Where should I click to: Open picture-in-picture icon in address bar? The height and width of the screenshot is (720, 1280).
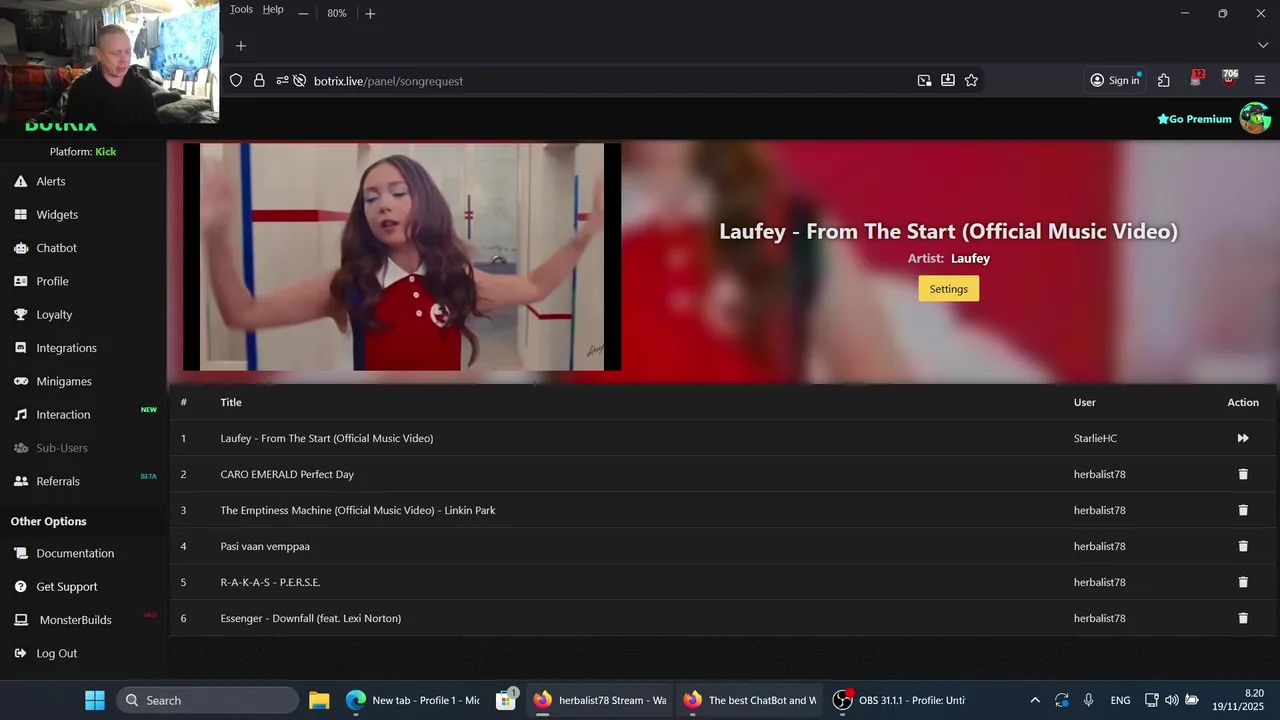click(x=924, y=81)
